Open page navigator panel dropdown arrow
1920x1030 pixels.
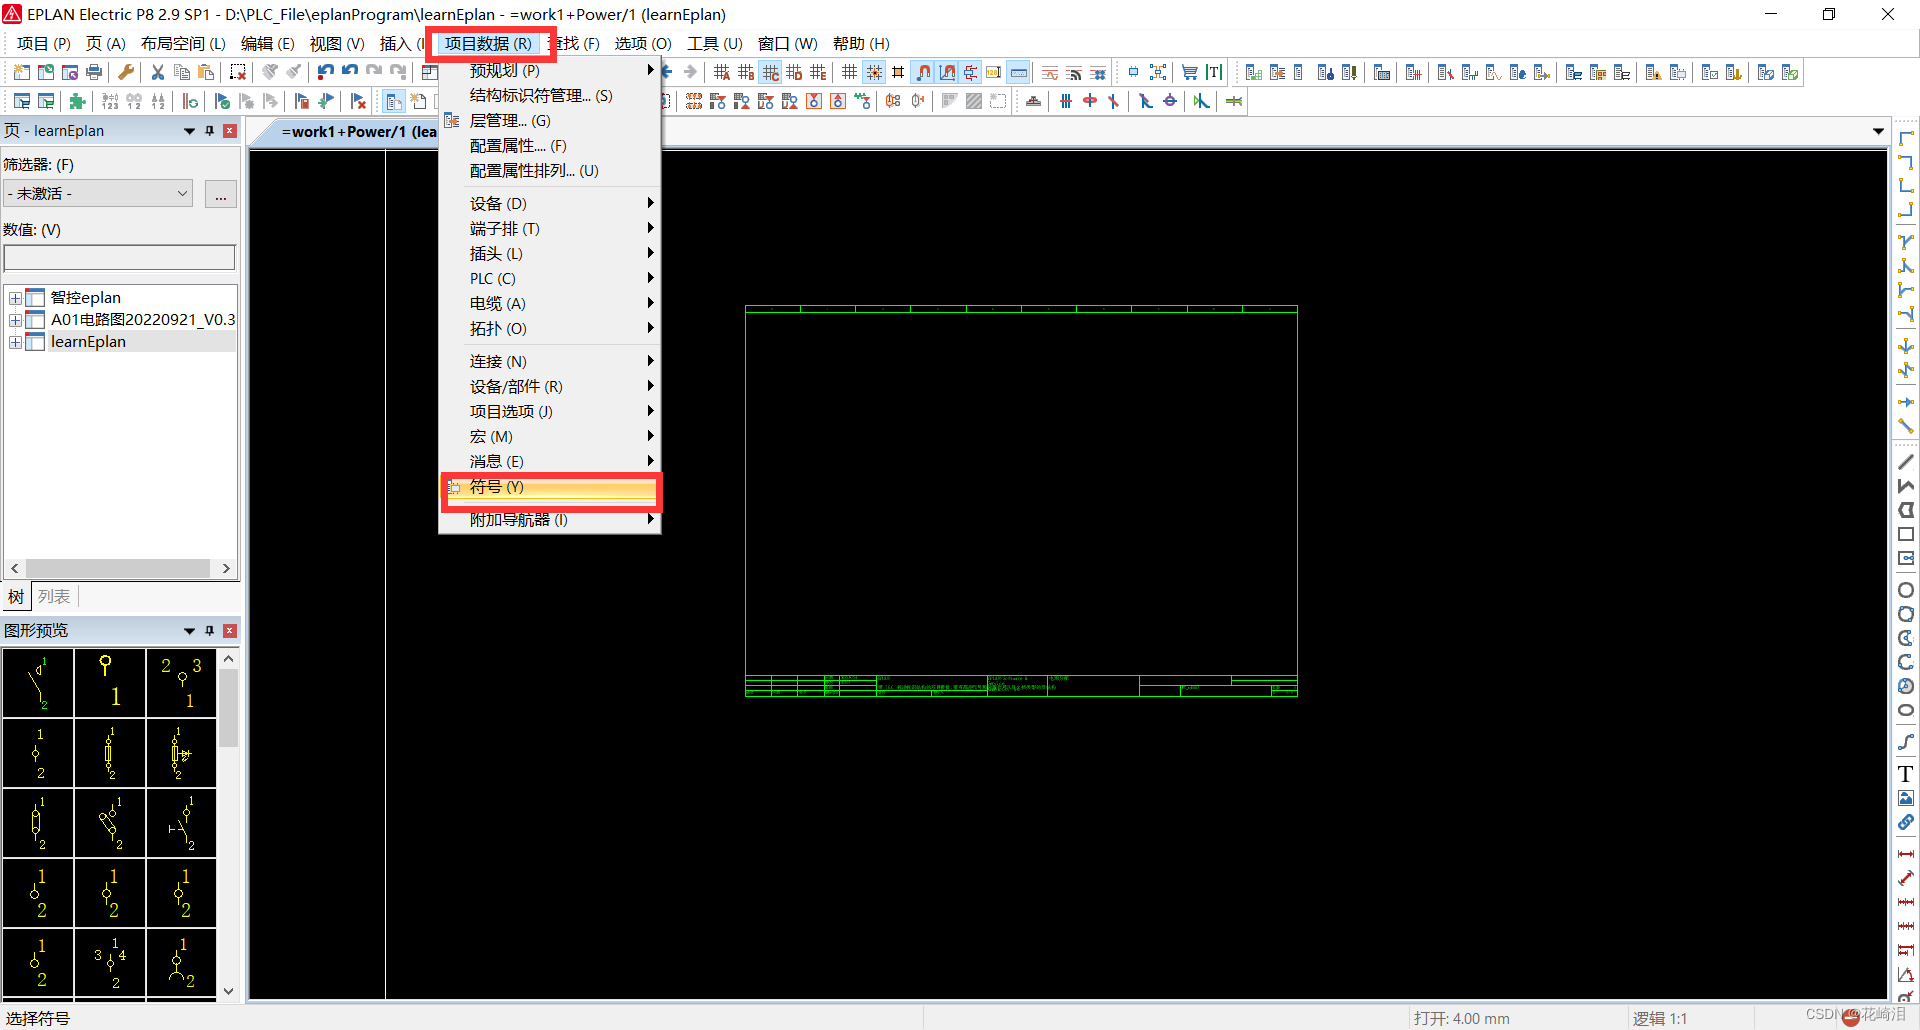189,131
